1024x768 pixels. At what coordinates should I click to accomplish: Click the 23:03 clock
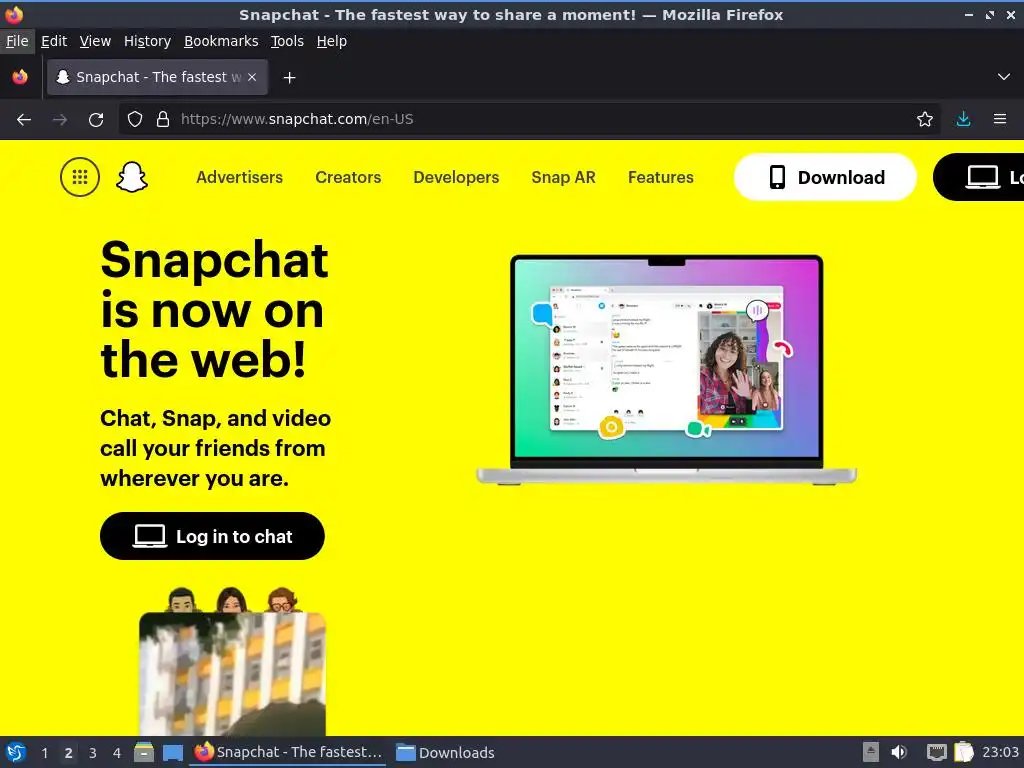click(1000, 752)
